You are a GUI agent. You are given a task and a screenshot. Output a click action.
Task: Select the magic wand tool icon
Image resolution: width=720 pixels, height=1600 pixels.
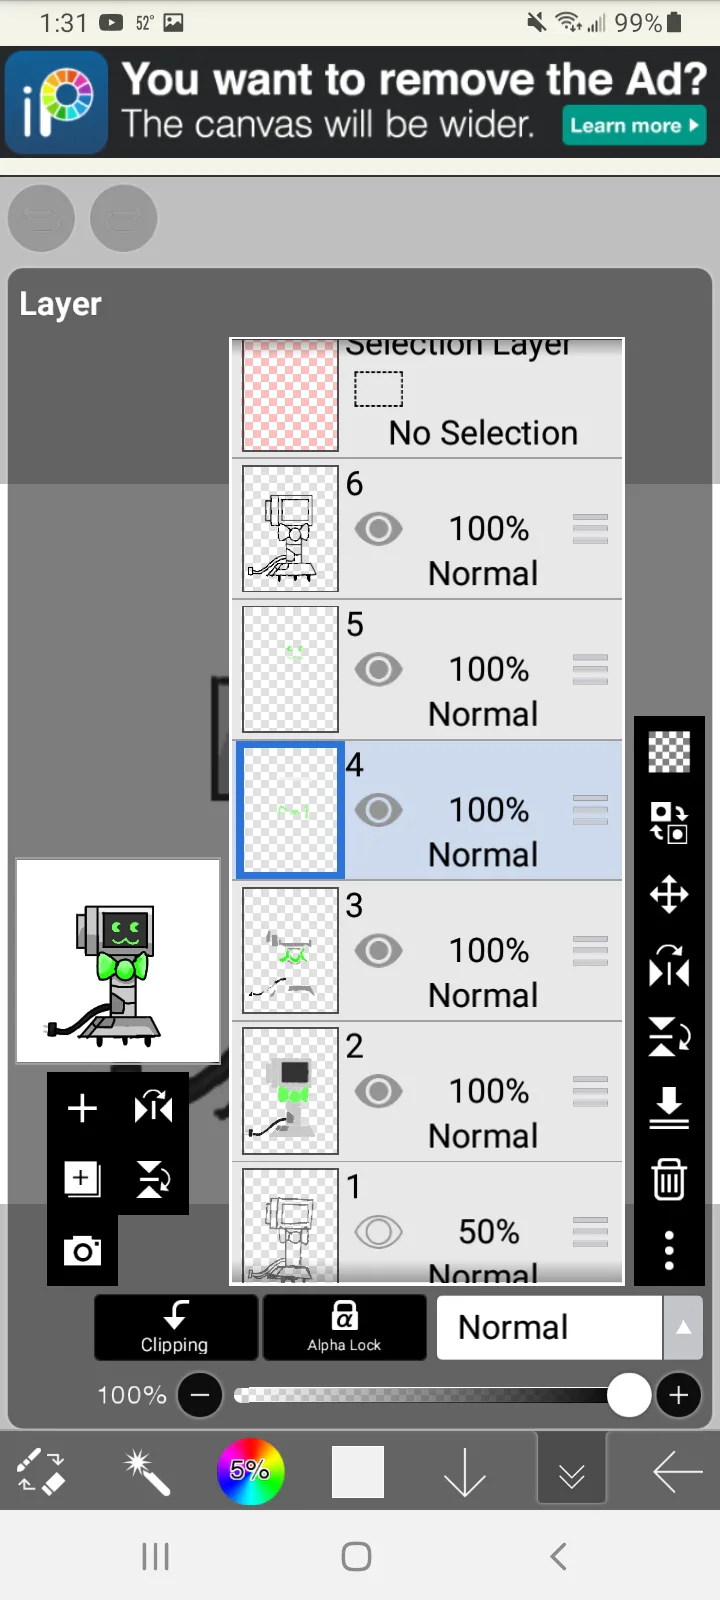[147, 1472]
